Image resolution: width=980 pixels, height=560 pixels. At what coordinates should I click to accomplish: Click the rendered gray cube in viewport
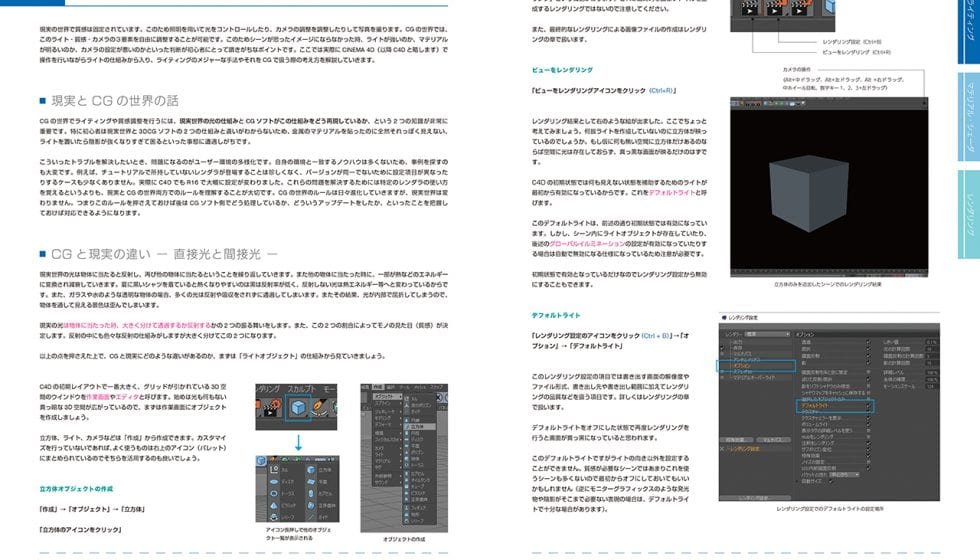coord(809,193)
